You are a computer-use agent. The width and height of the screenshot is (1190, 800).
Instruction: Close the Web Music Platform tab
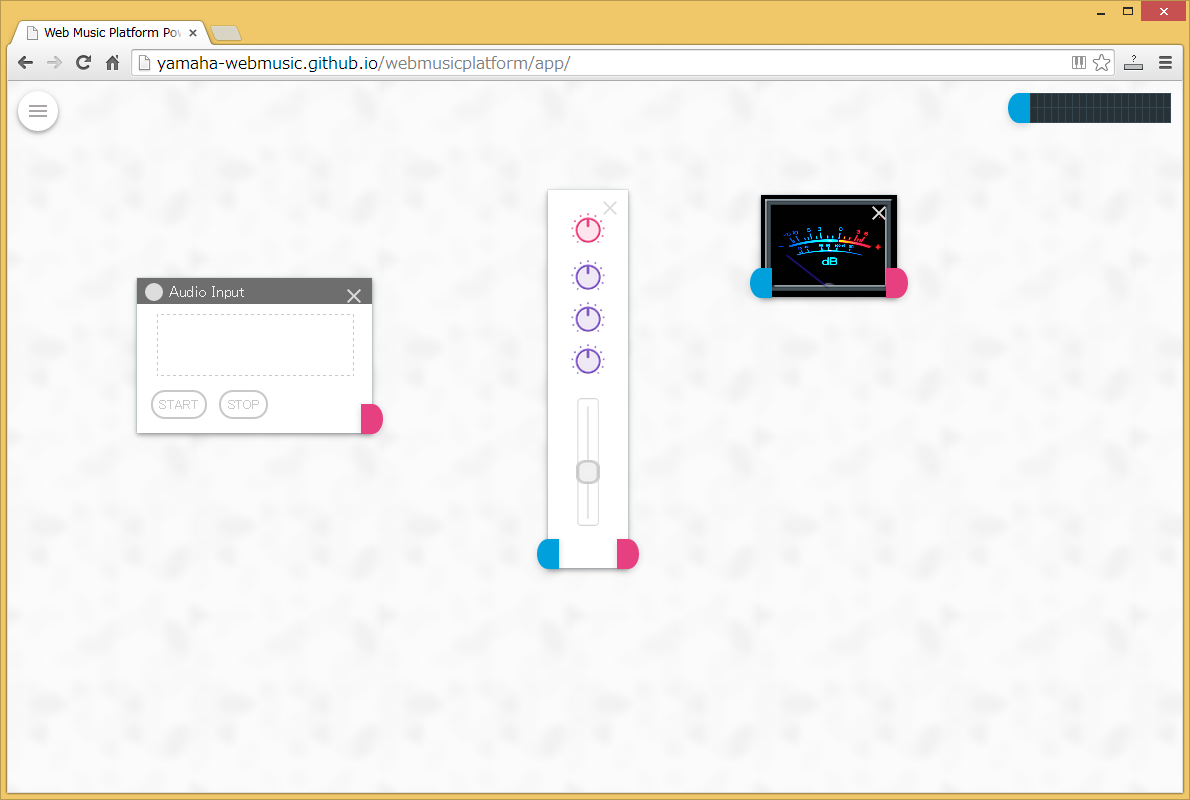(193, 33)
